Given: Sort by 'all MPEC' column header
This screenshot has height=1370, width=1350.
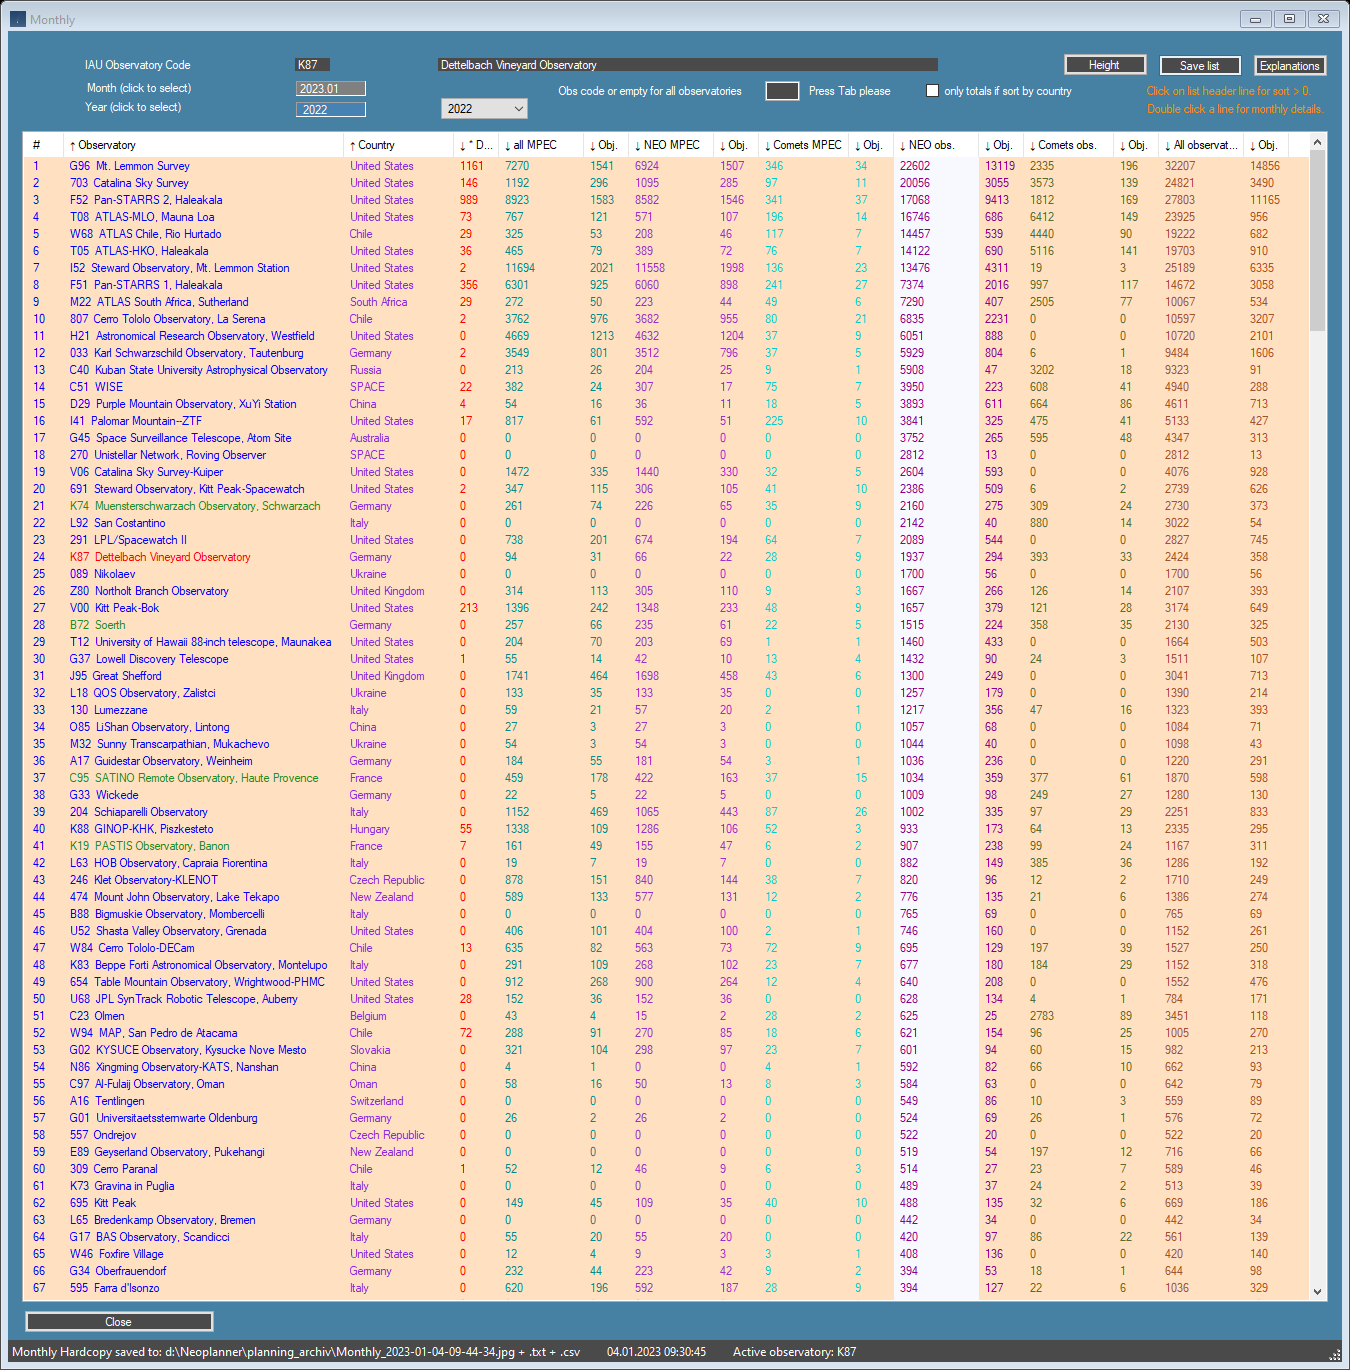Looking at the screenshot, I should (x=540, y=145).
